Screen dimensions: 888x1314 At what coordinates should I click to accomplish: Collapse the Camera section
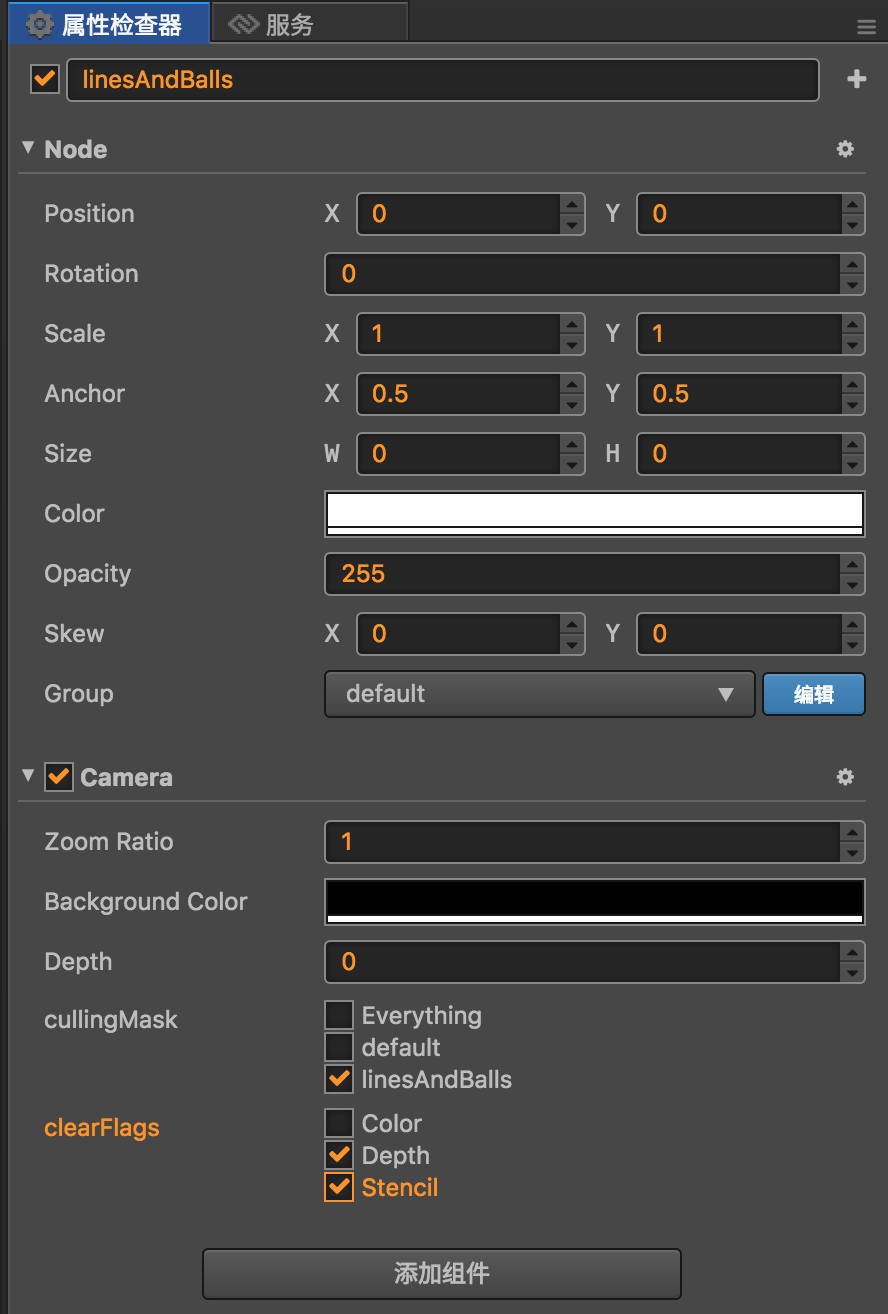pos(28,776)
